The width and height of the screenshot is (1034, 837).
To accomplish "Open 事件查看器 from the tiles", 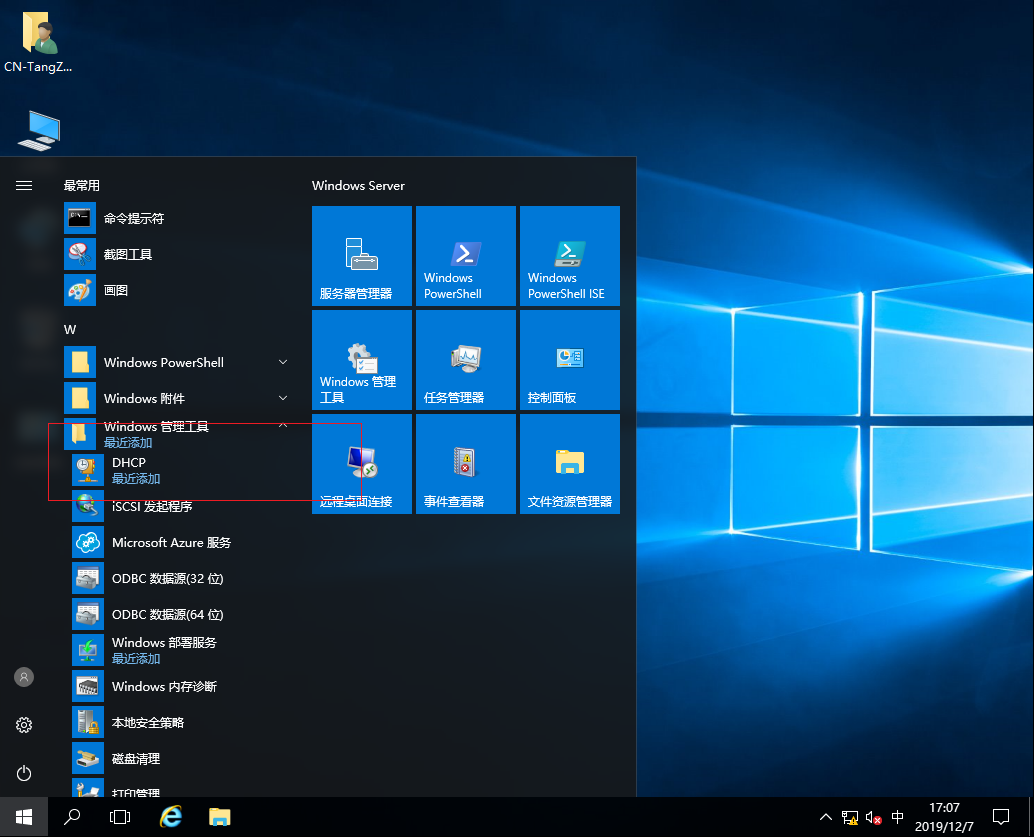I will coord(465,463).
